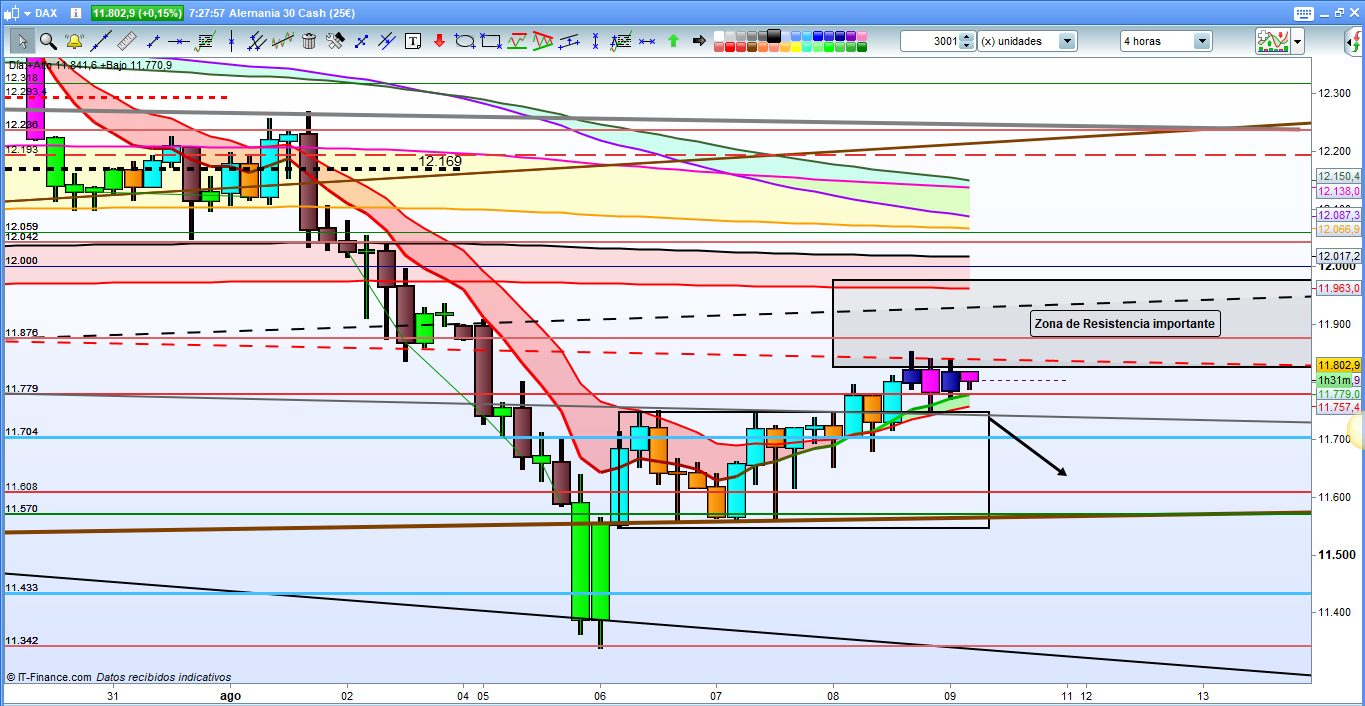
Task: Select the text annotation T tool
Action: 413,41
